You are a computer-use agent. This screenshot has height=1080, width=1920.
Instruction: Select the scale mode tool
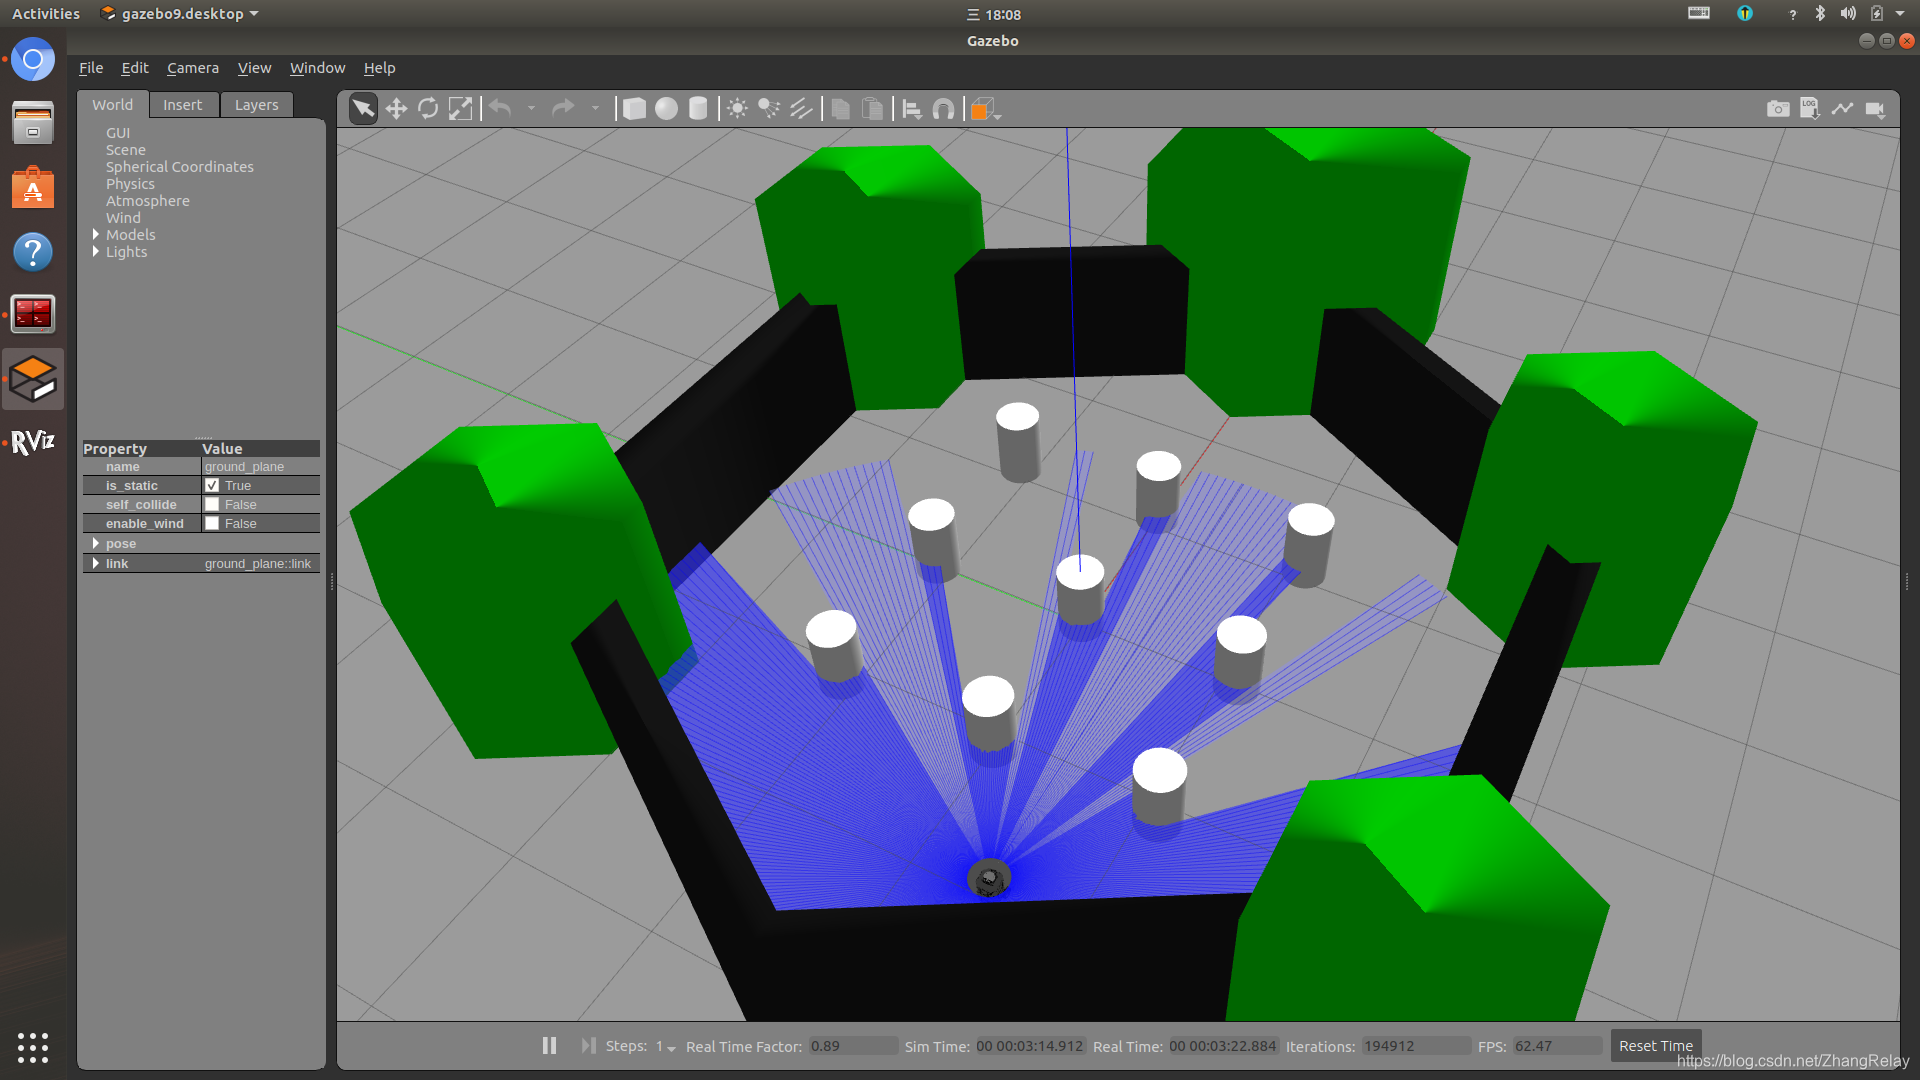coord(460,108)
